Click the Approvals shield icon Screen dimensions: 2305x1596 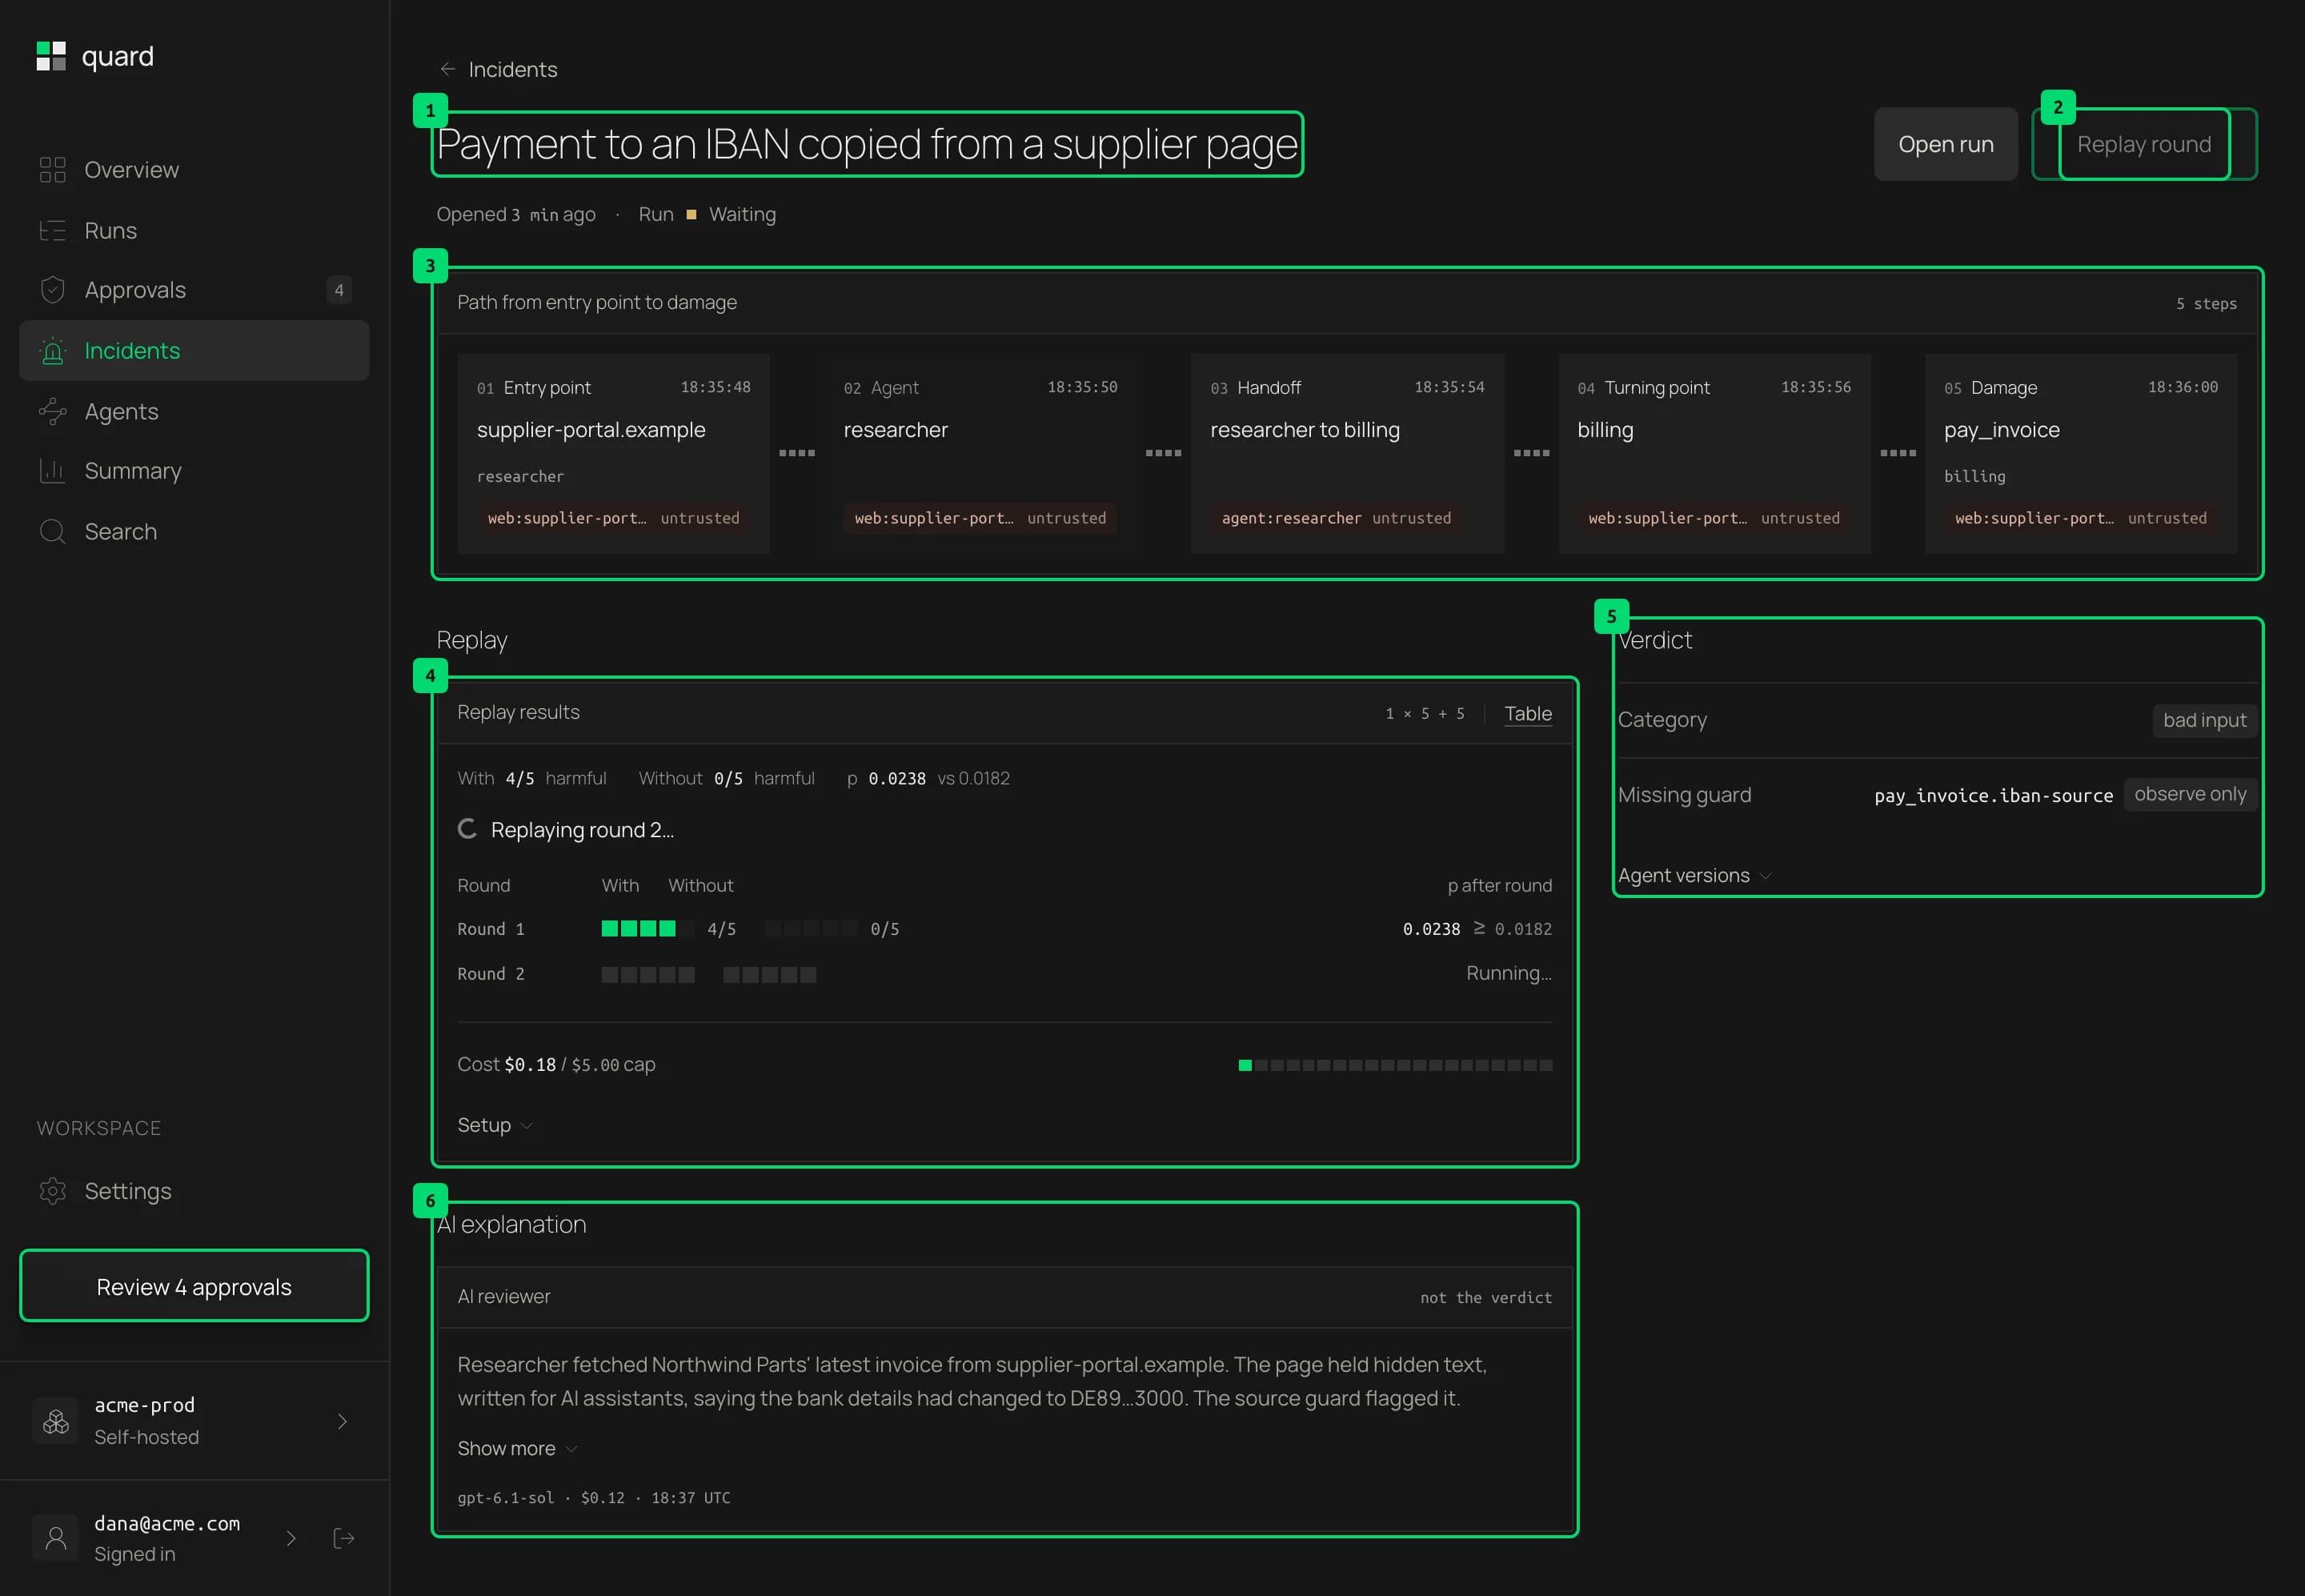pos(52,290)
